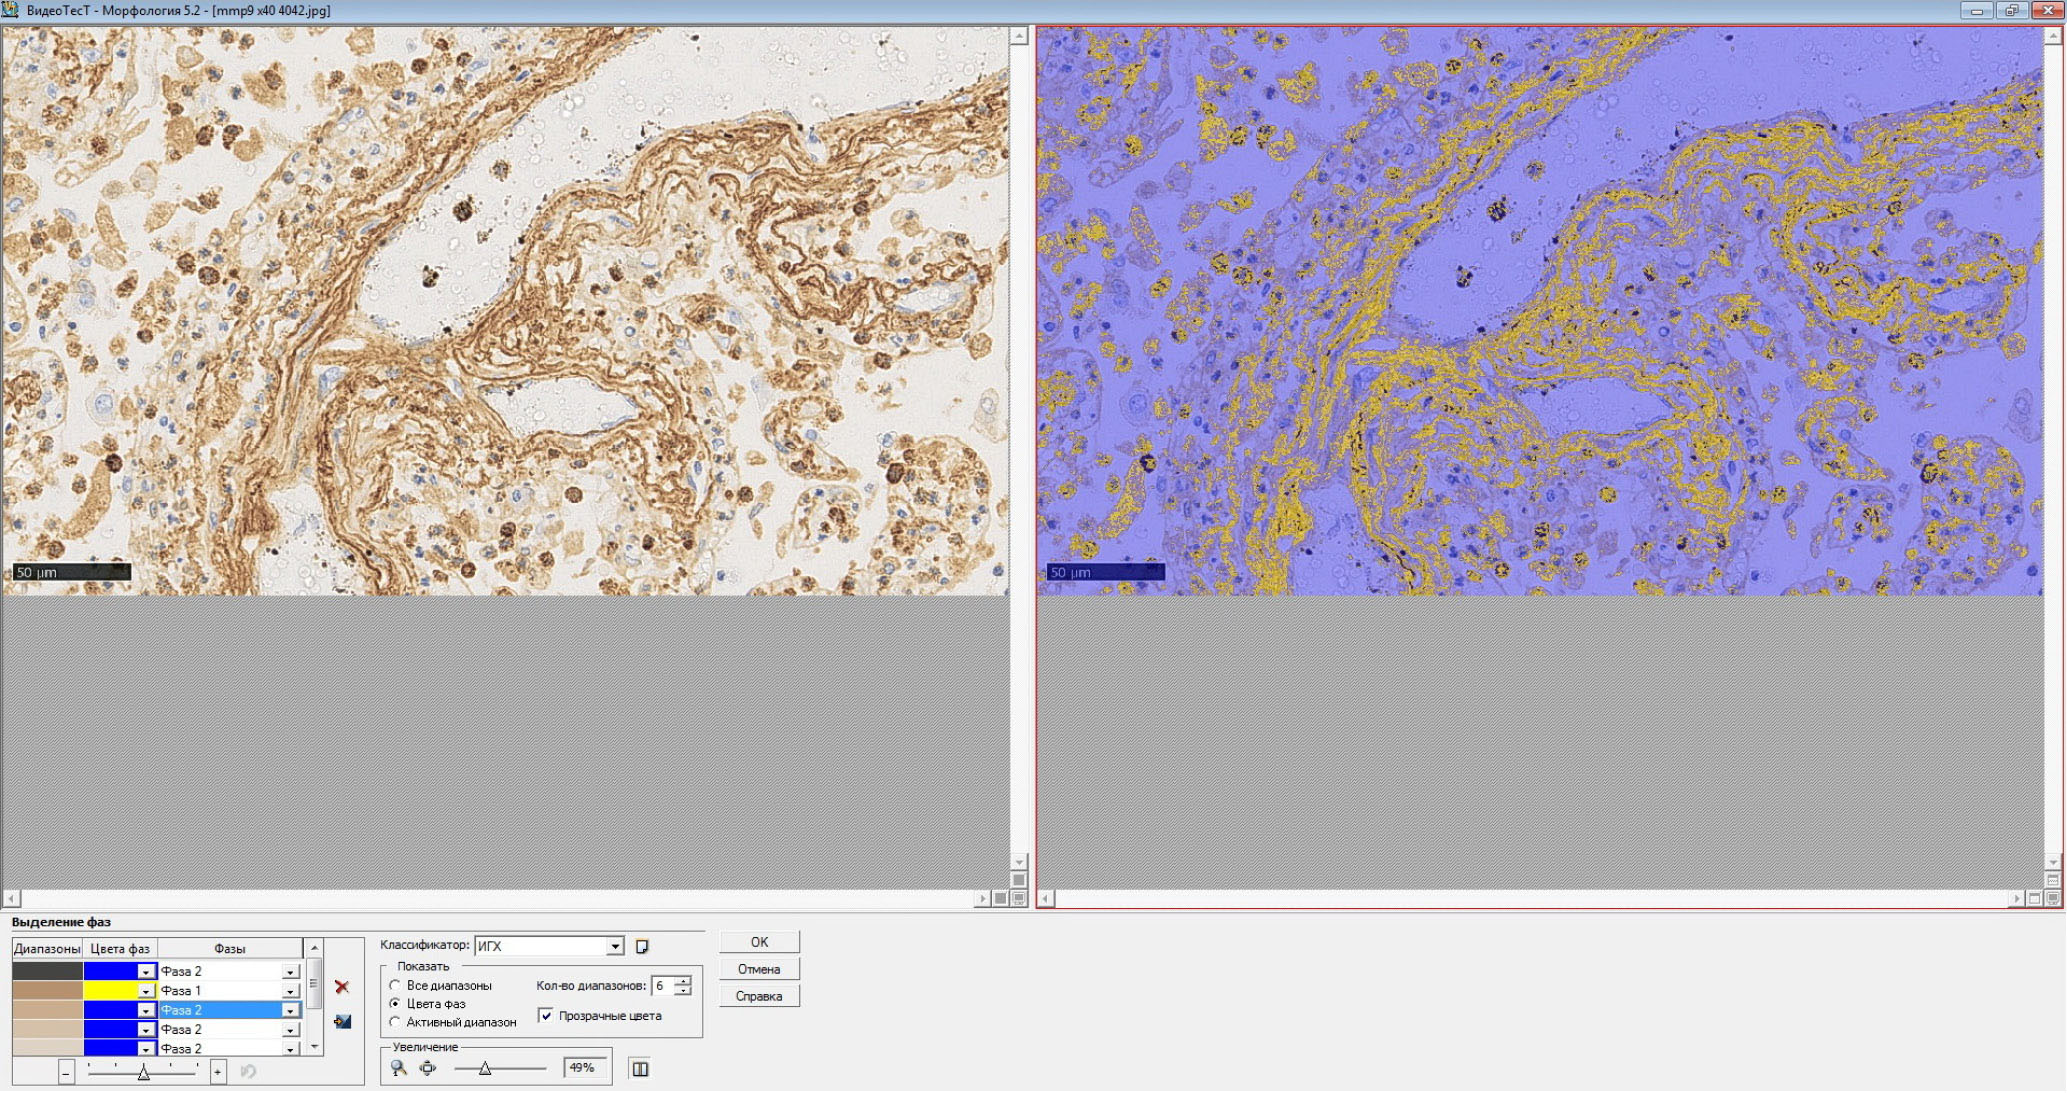2067x1094 pixels.
Task: Click the undo arrow beside range slider
Action: [248, 1071]
